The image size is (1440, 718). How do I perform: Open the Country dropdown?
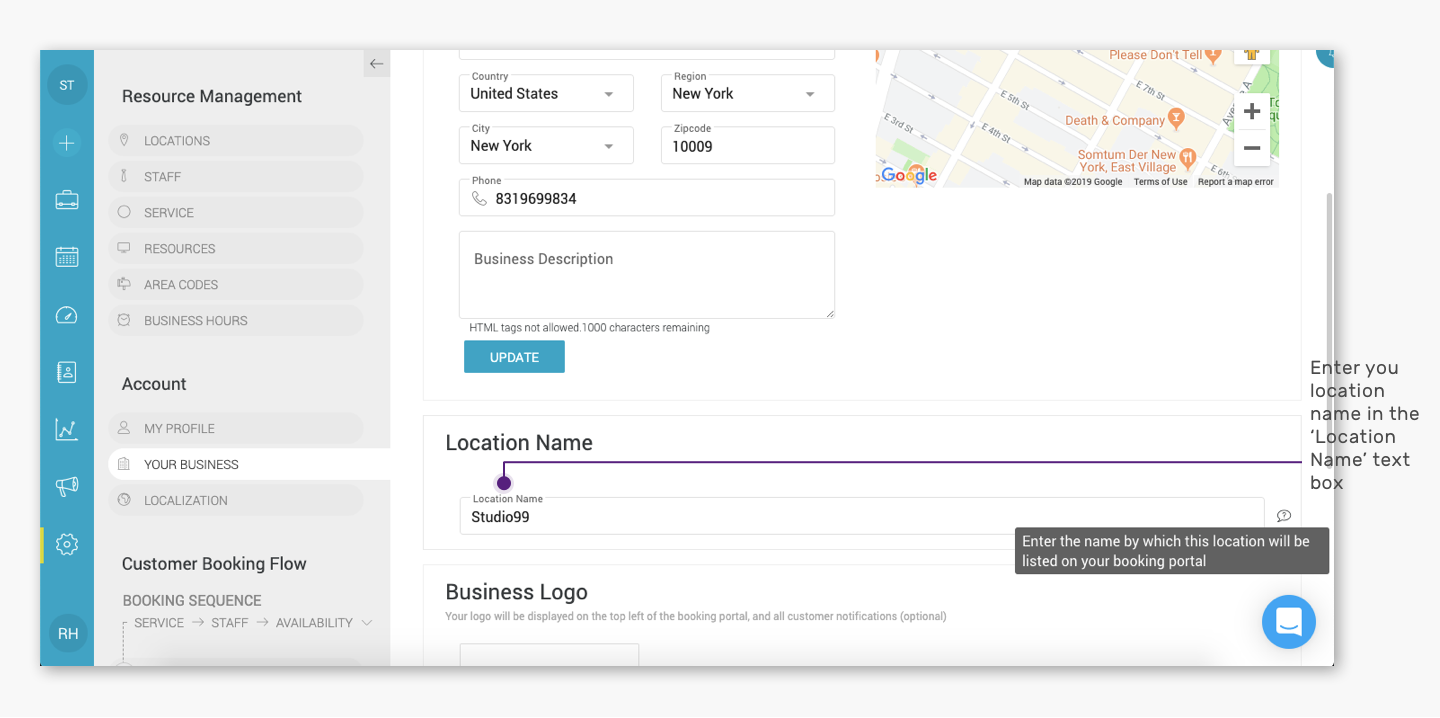coord(546,93)
